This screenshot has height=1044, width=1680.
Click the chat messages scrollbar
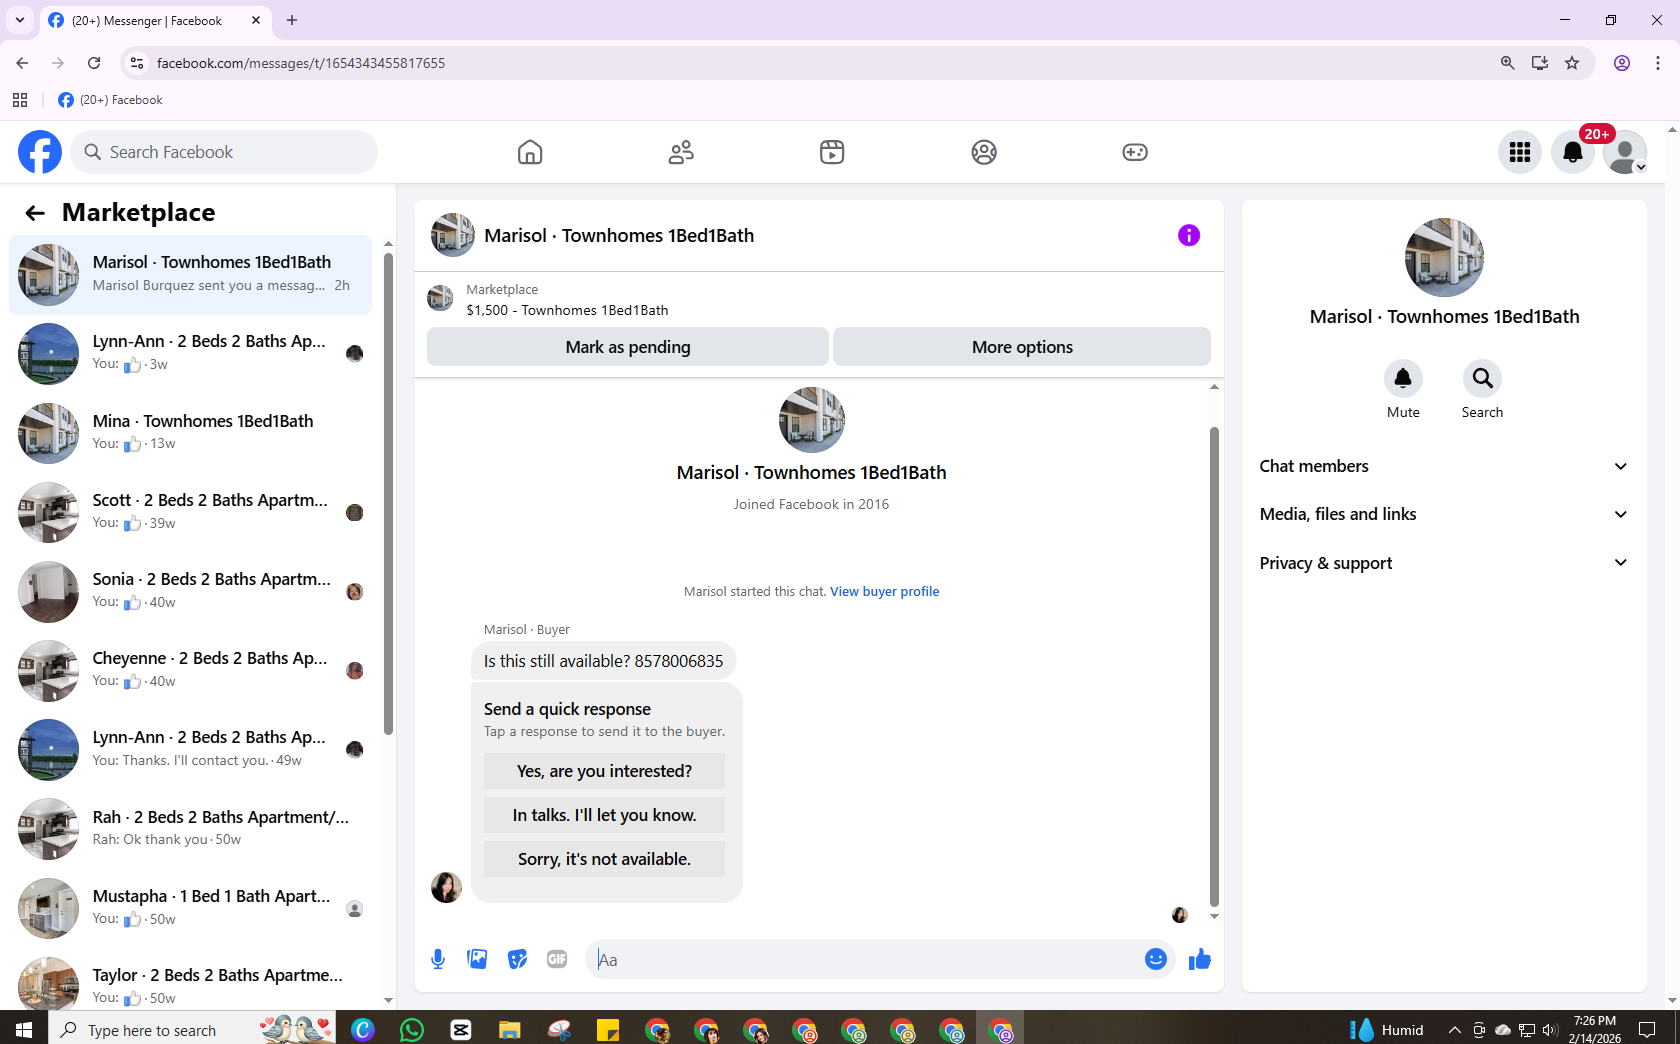pyautogui.click(x=1214, y=667)
